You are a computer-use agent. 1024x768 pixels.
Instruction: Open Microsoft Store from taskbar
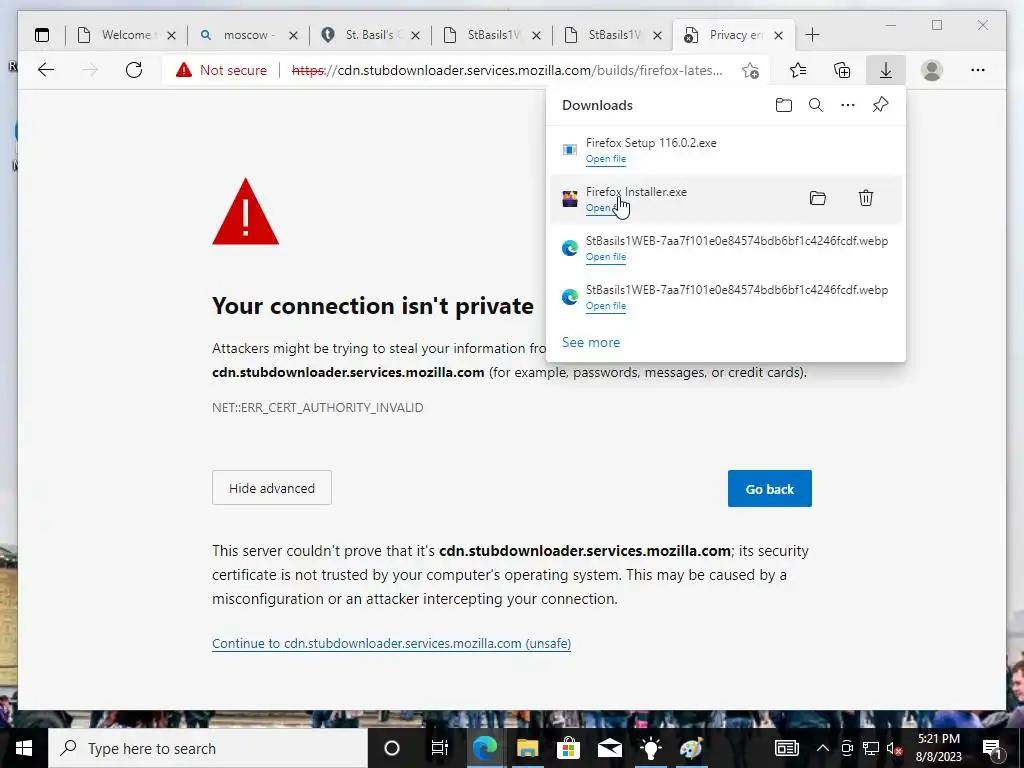568,748
